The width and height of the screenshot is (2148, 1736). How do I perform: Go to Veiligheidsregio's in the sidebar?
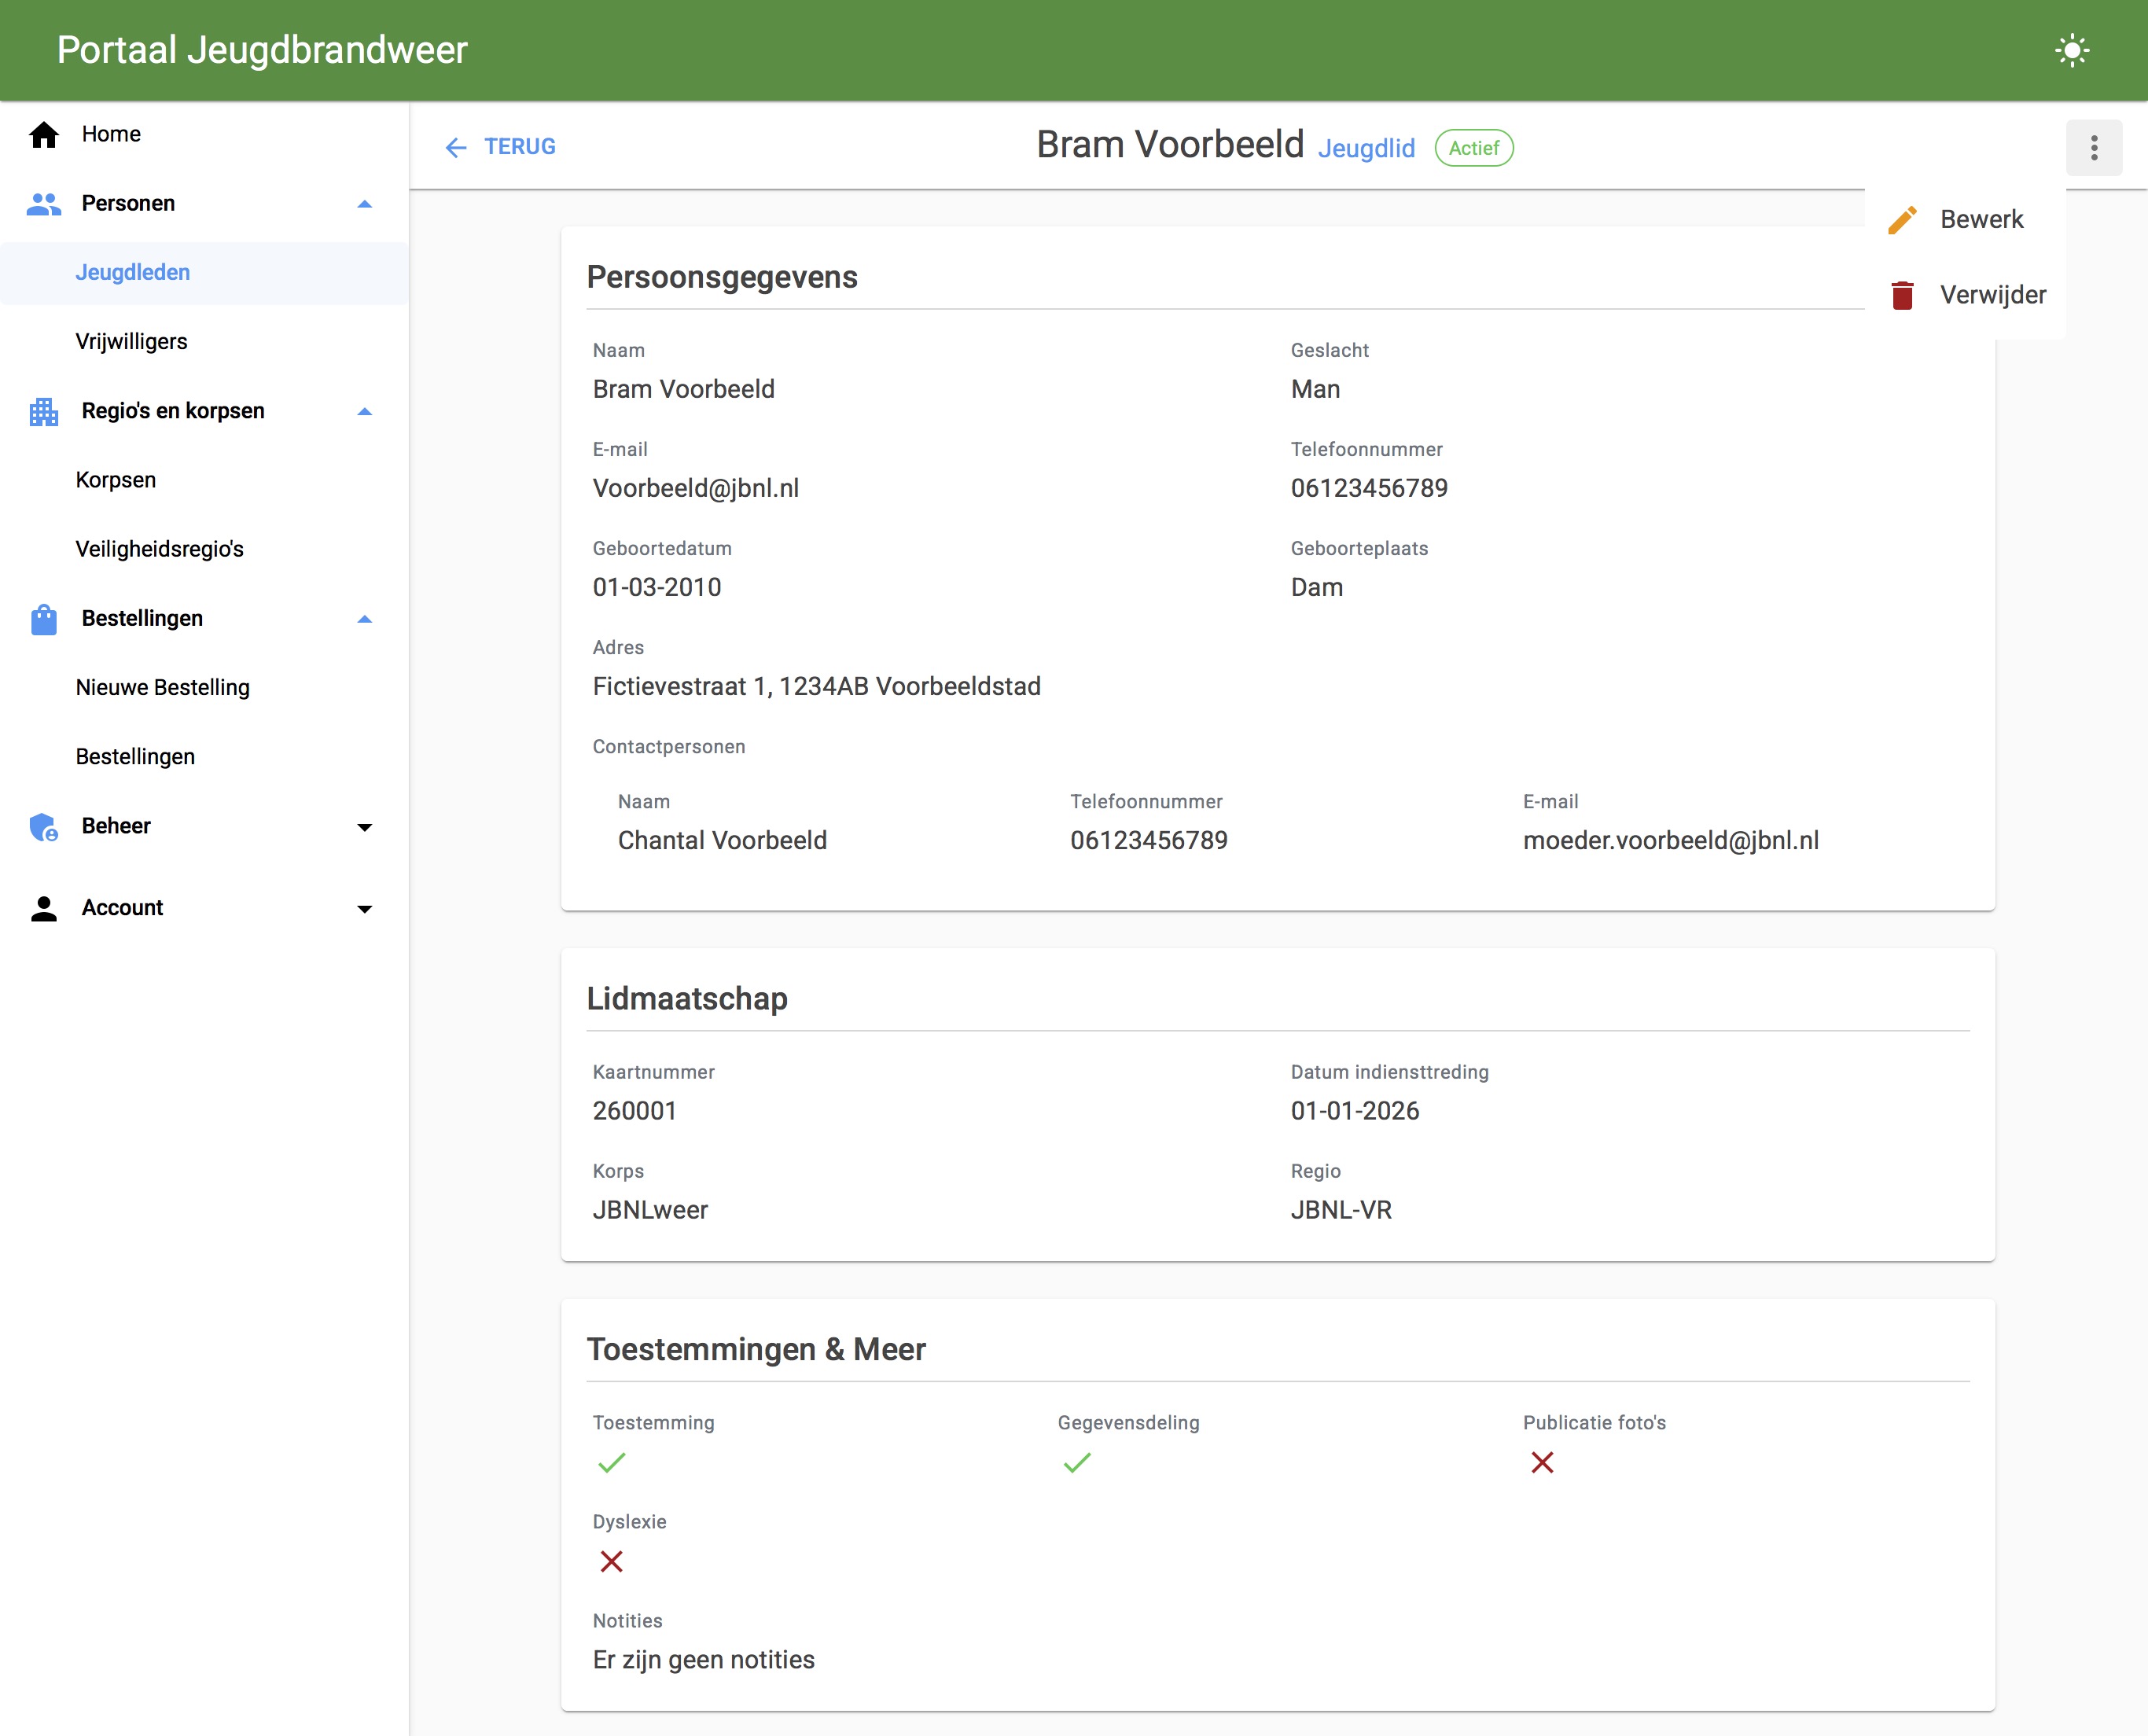click(204, 549)
